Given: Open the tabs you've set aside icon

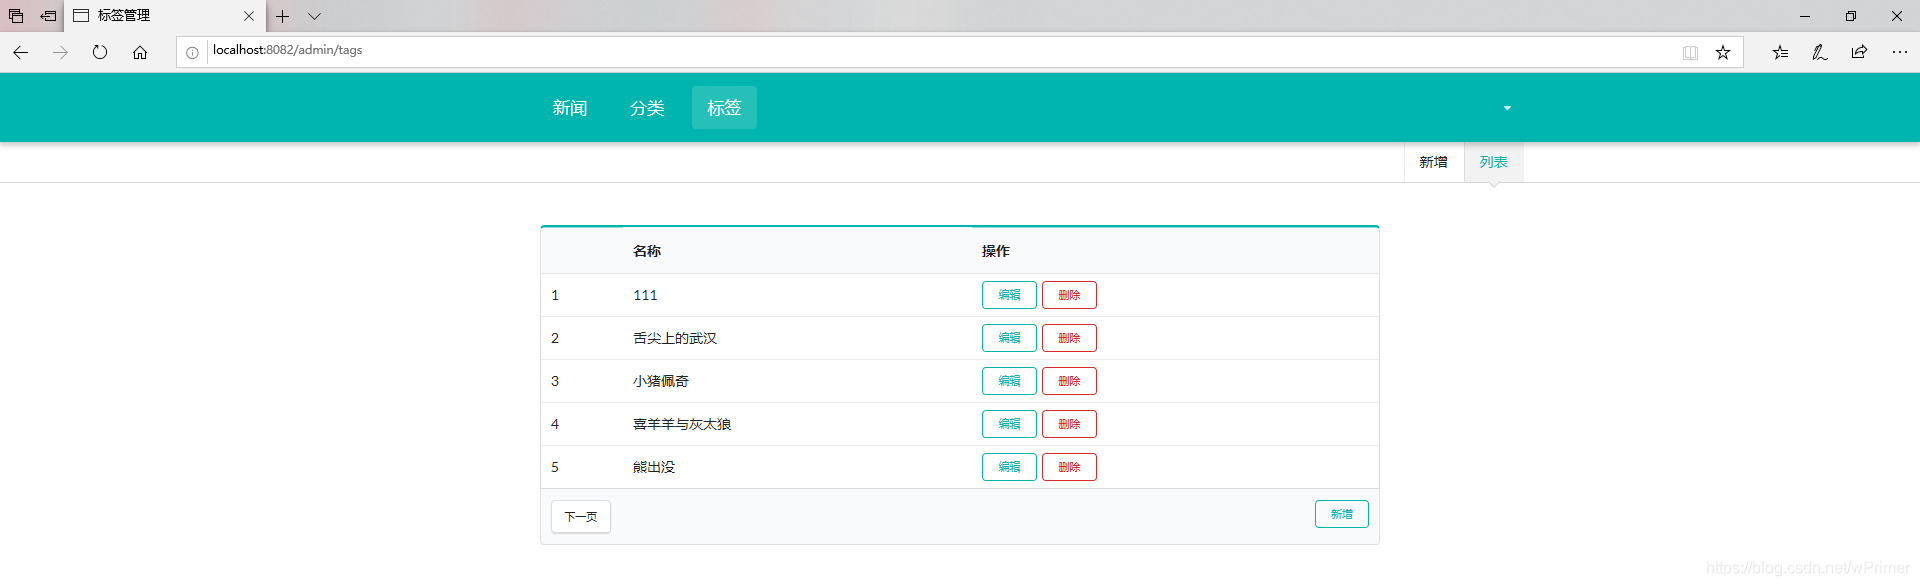Looking at the screenshot, I should [16, 16].
